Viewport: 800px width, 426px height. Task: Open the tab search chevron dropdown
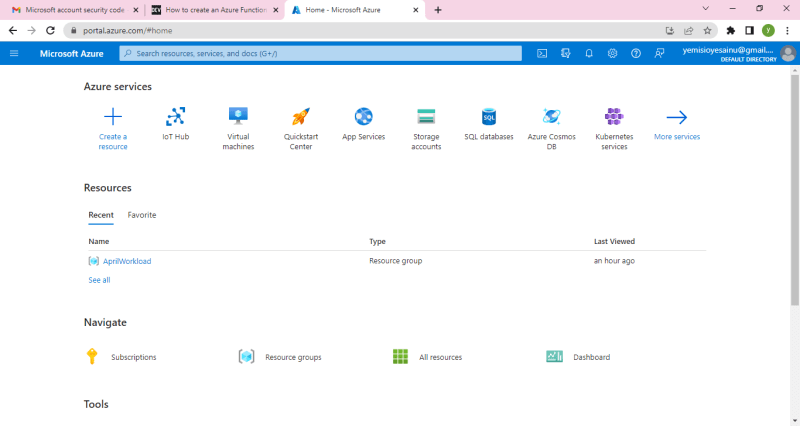705,9
